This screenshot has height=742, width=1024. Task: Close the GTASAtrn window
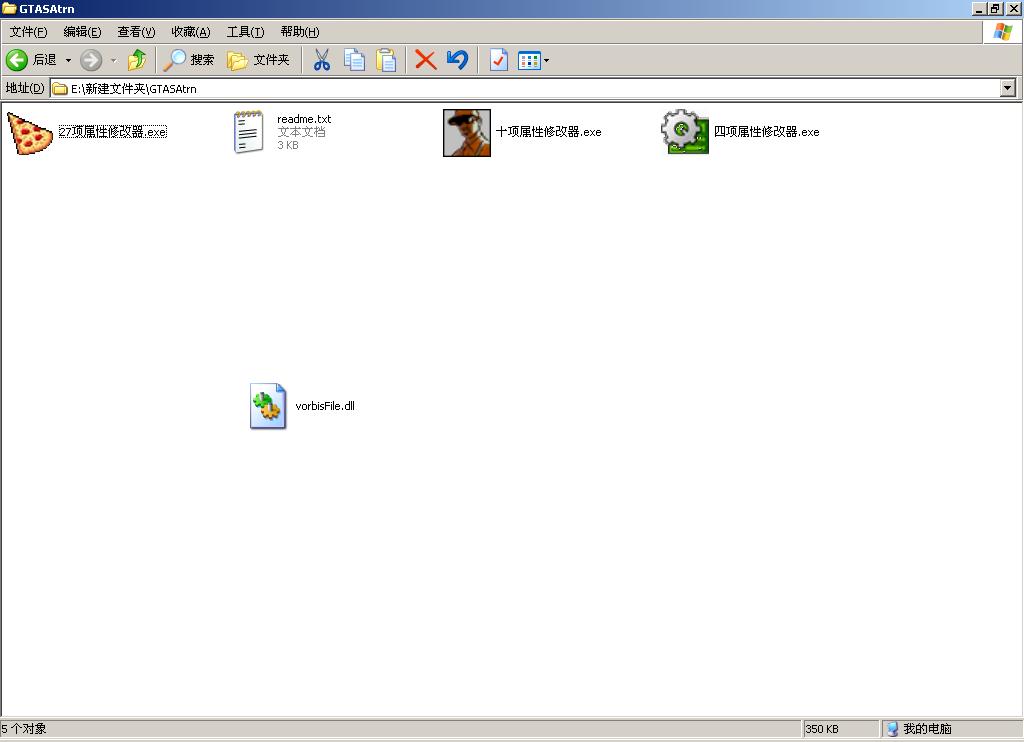coord(1013,8)
